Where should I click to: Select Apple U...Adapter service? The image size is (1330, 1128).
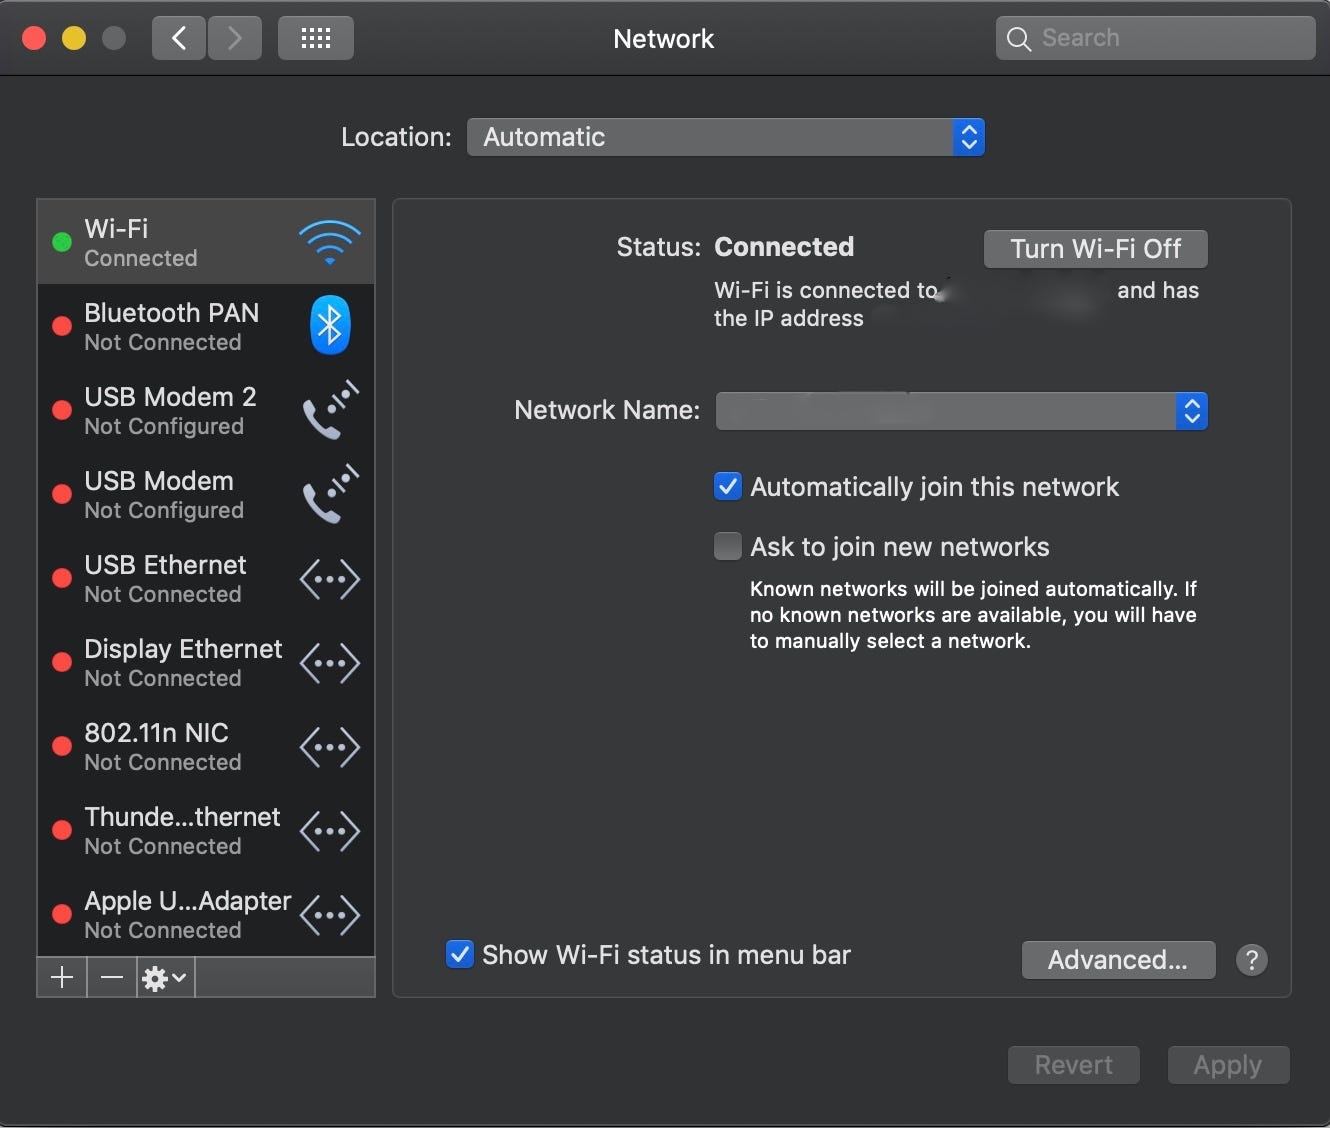coord(206,914)
